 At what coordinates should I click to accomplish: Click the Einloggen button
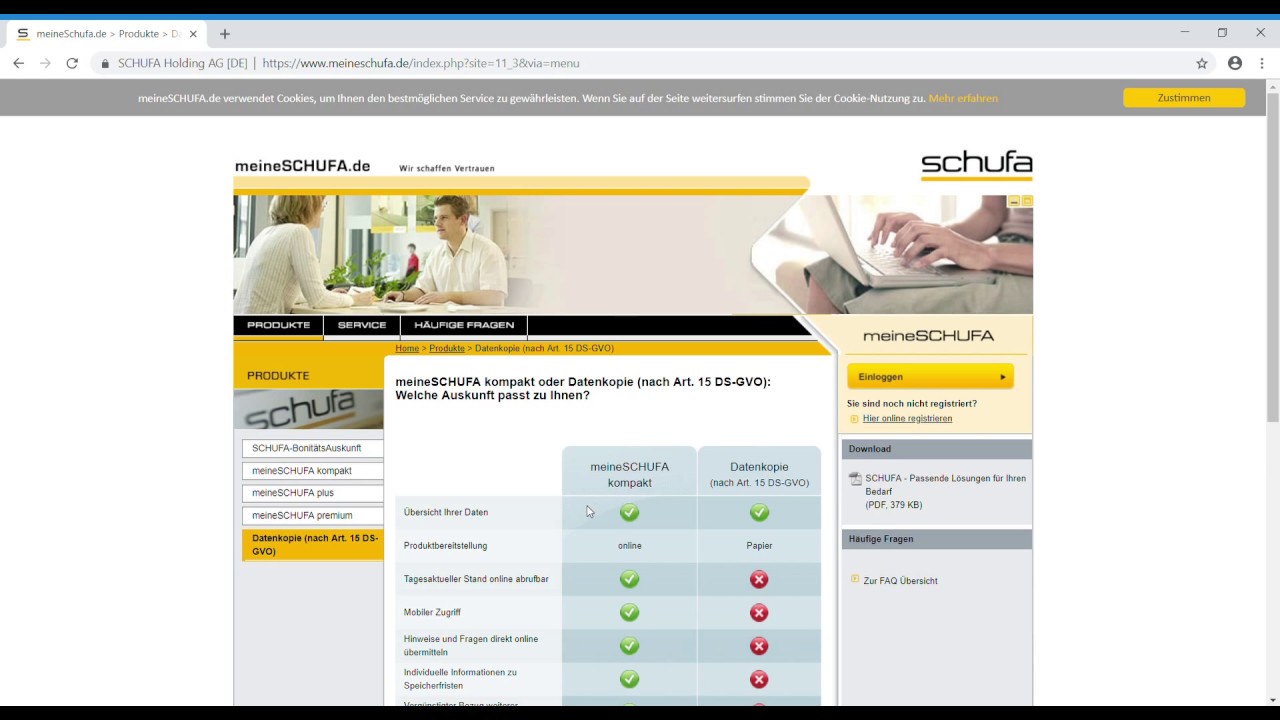930,377
